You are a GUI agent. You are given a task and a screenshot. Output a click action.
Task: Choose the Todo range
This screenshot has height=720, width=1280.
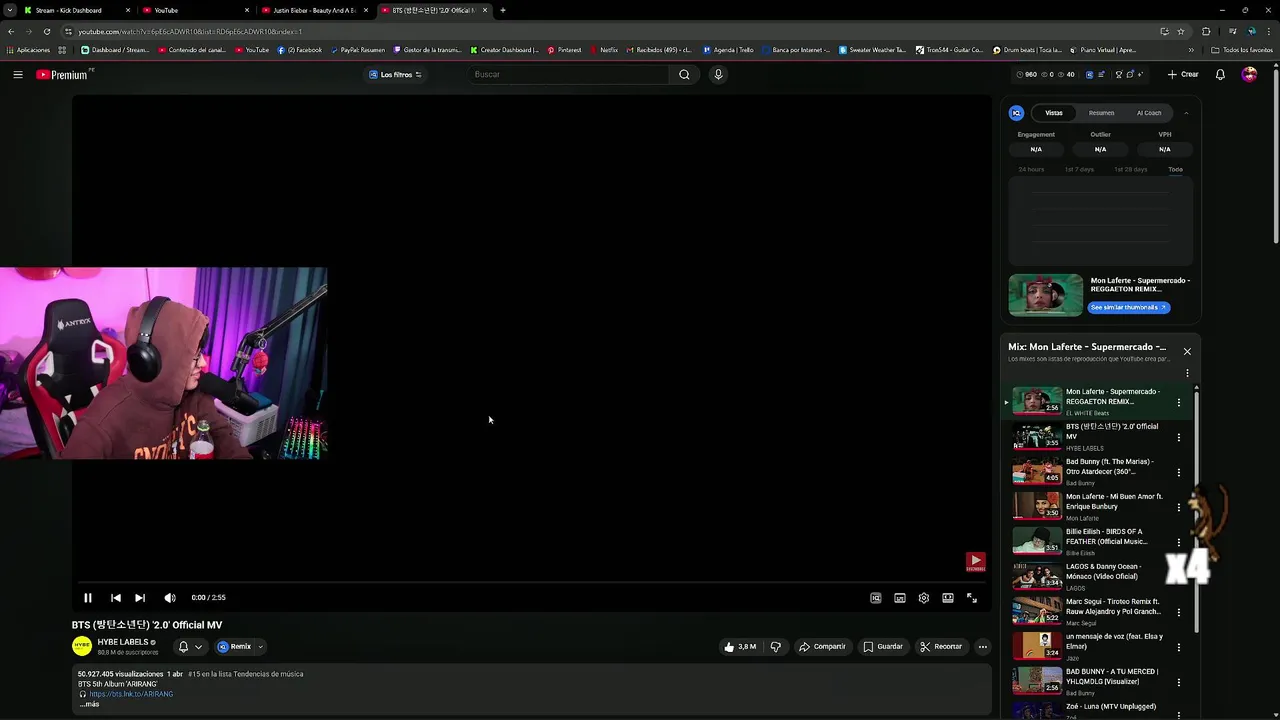point(1175,169)
